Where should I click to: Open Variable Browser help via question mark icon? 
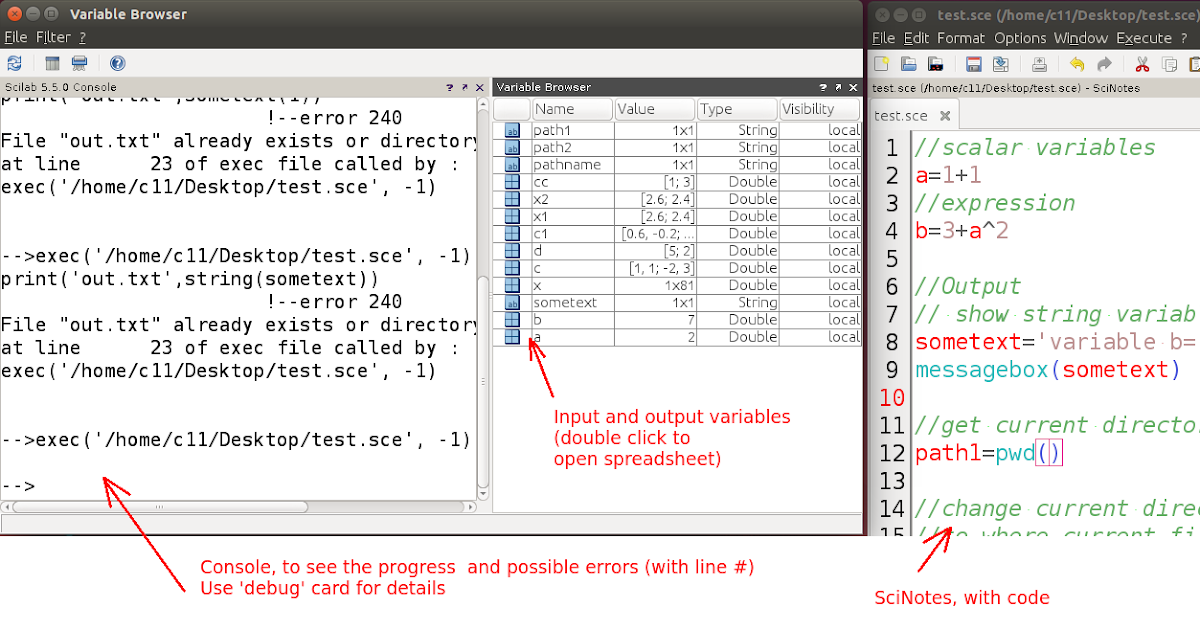click(x=117, y=62)
